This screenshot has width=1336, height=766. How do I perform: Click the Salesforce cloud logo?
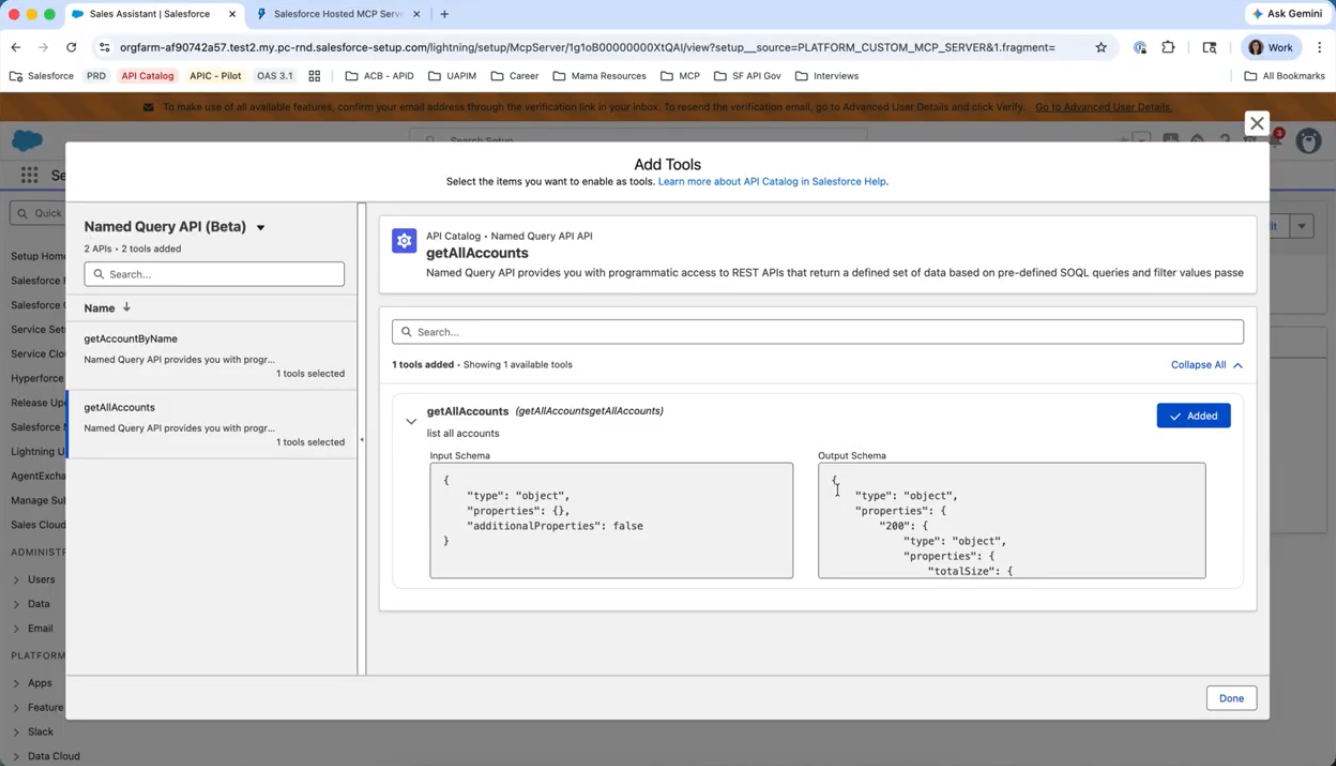tap(27, 141)
